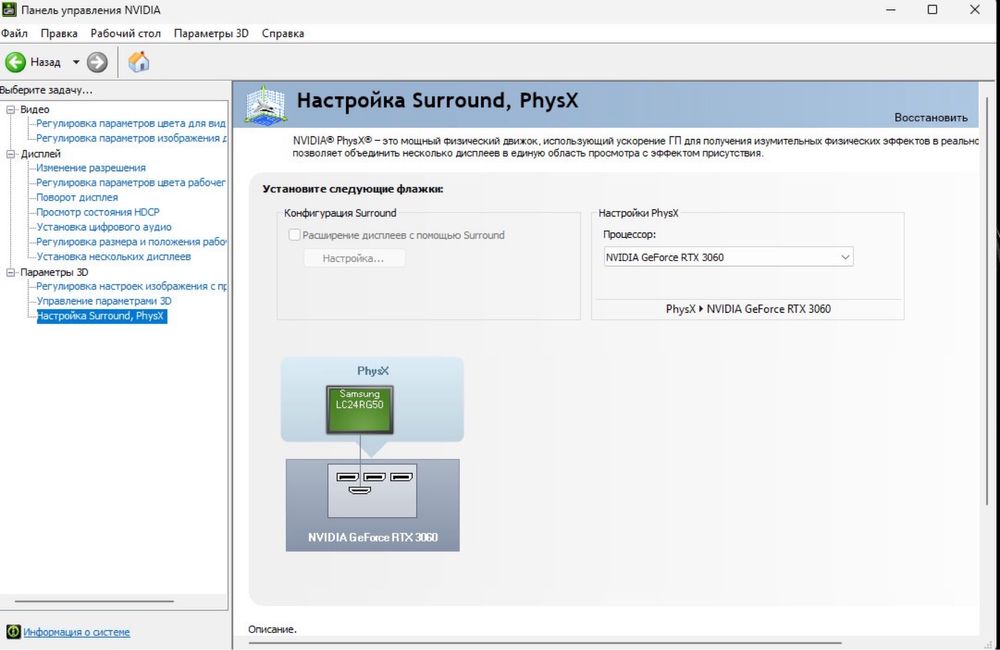Click the Настройка... button
Viewport: 1000px width, 650px height.
pyautogui.click(x=353, y=258)
